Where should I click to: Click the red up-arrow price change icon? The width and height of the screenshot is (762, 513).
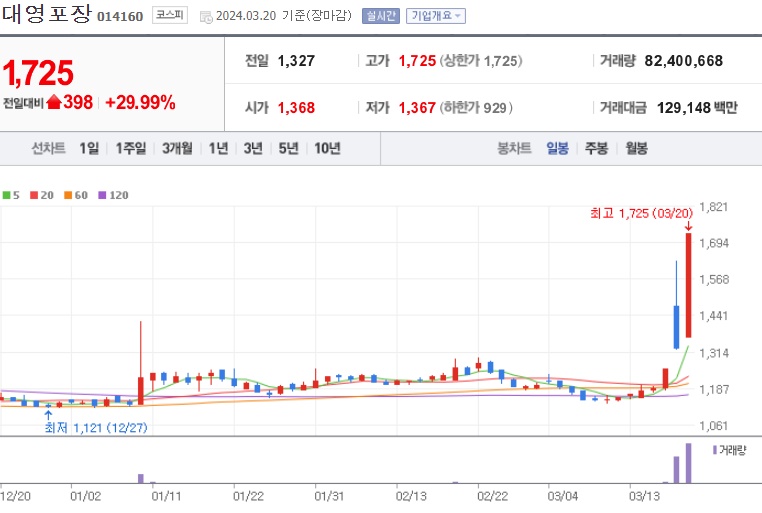click(x=54, y=102)
